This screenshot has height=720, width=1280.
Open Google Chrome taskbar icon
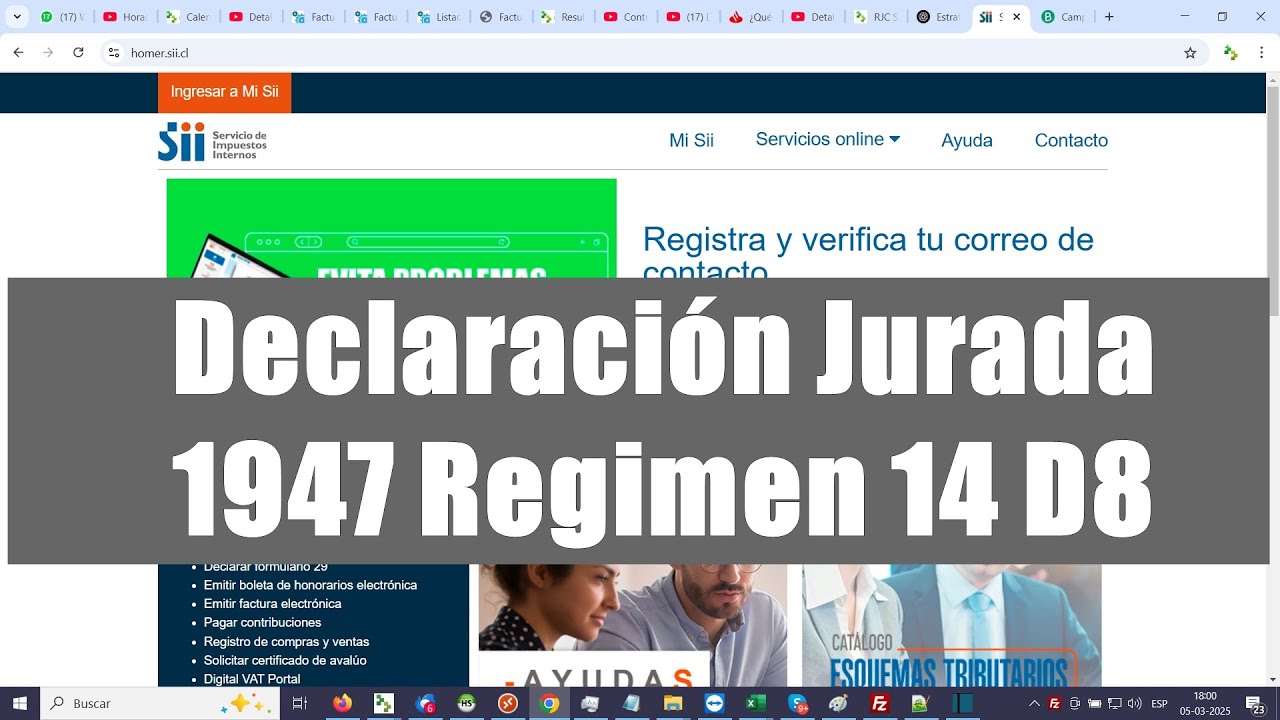(549, 704)
